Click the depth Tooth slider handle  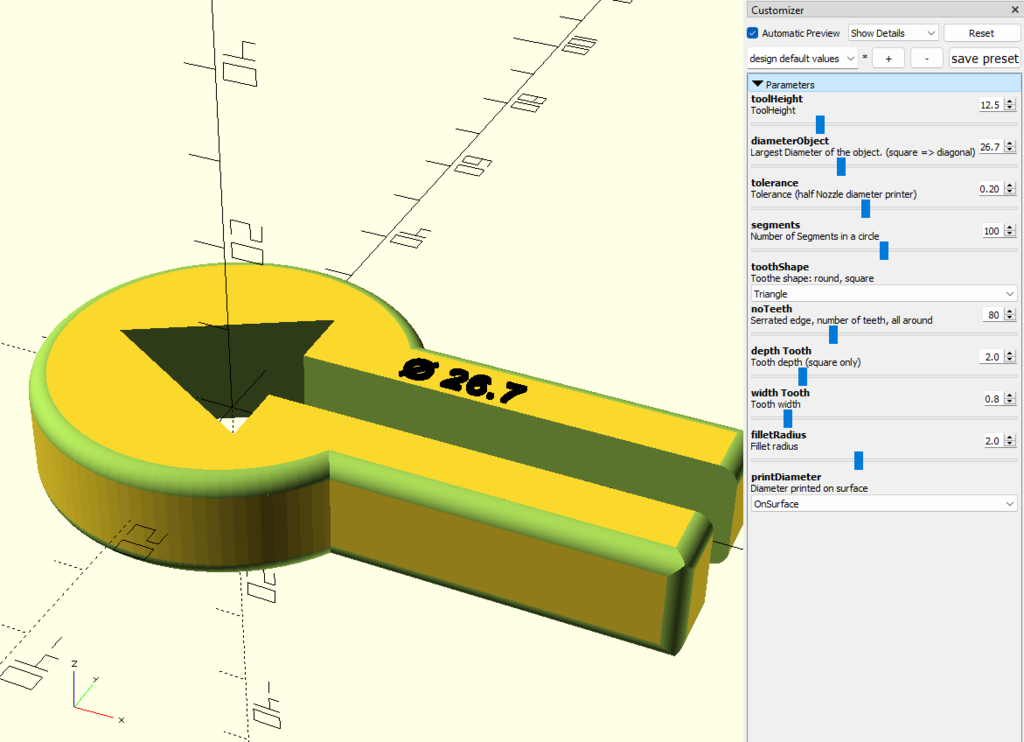802,376
